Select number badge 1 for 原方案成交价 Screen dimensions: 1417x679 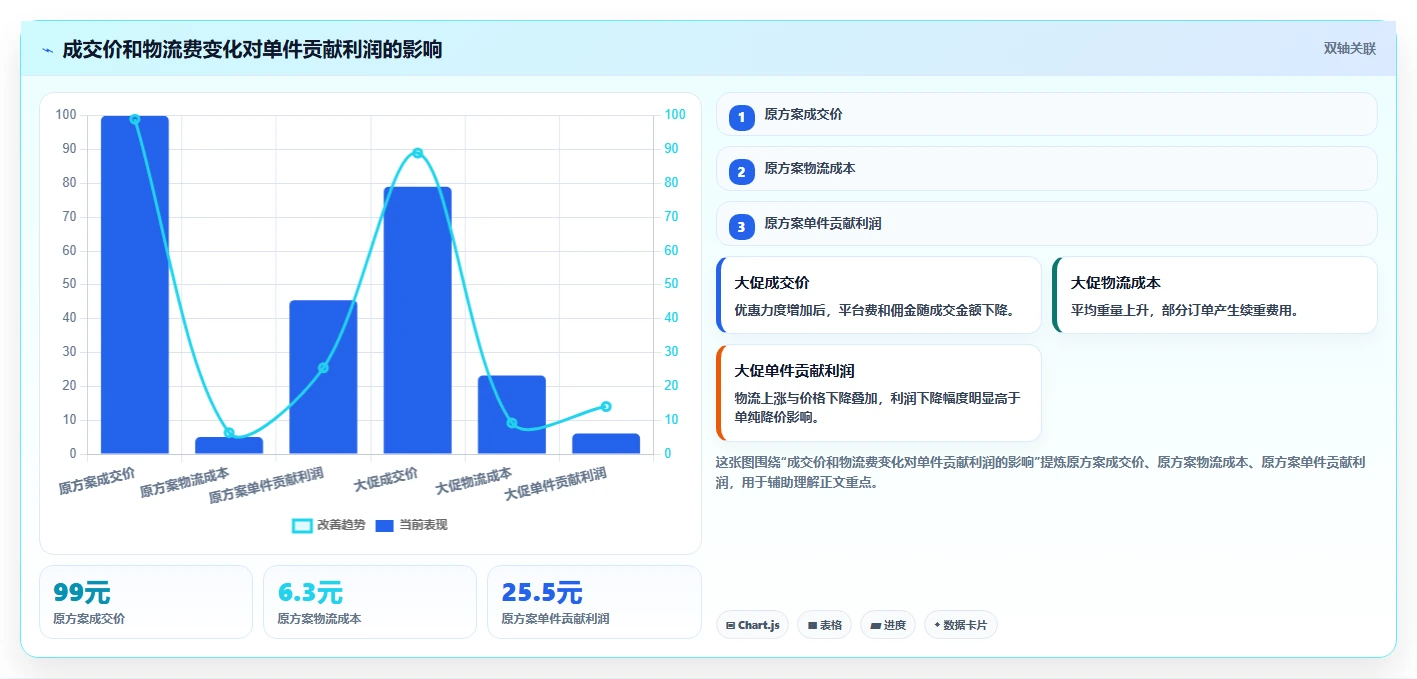click(741, 118)
